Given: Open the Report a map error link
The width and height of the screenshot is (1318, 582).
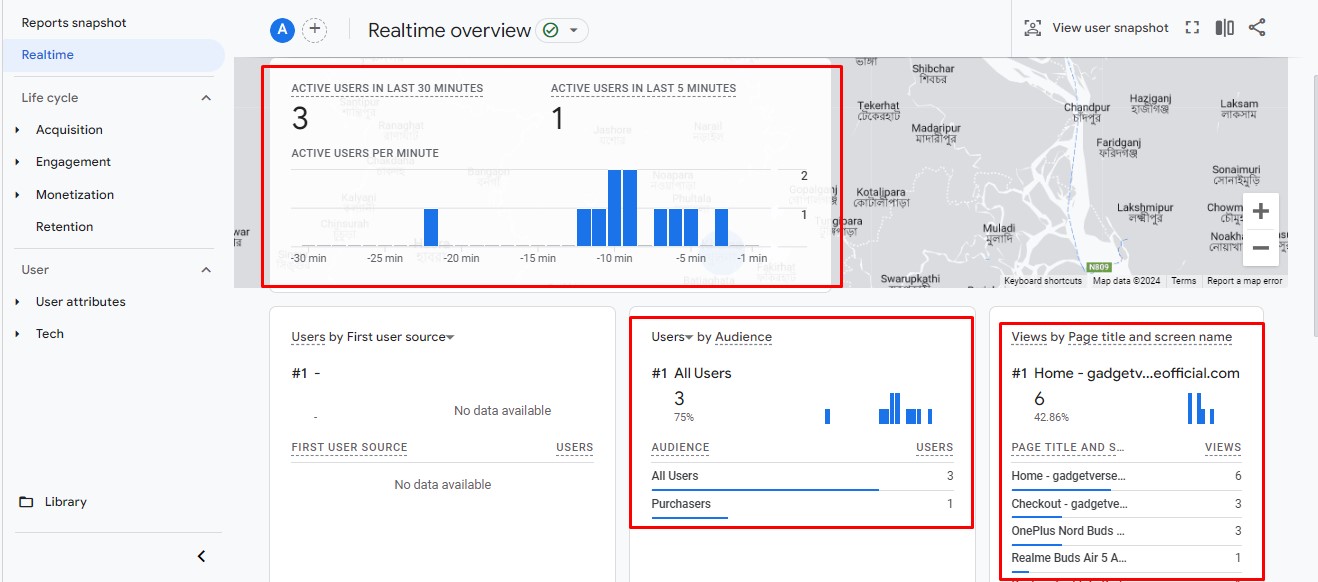Looking at the screenshot, I should click(1244, 281).
